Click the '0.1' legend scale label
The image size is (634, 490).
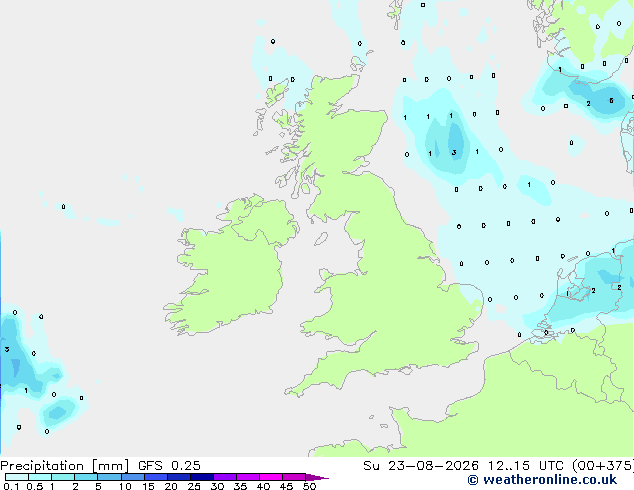pyautogui.click(x=11, y=486)
